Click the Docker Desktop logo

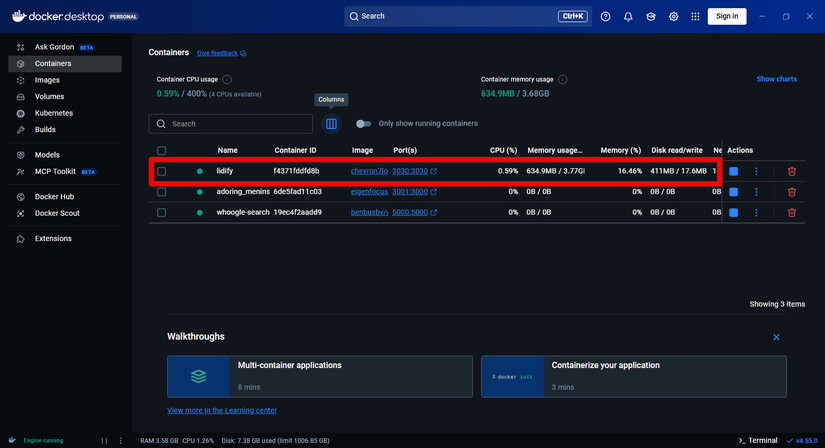[58, 16]
